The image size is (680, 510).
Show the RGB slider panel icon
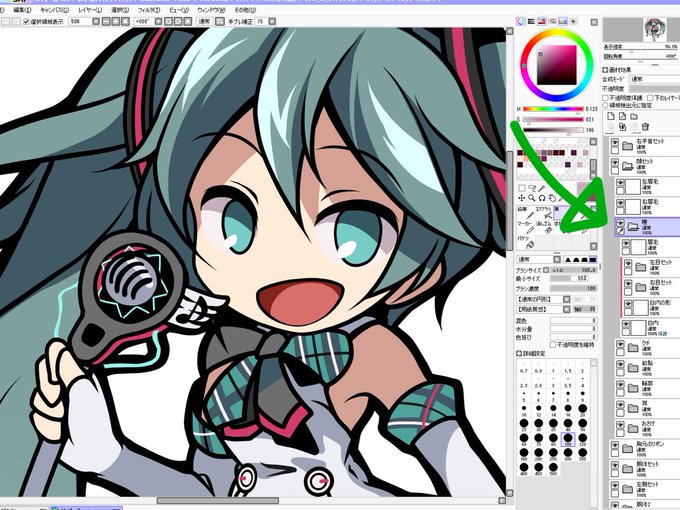tap(531, 21)
